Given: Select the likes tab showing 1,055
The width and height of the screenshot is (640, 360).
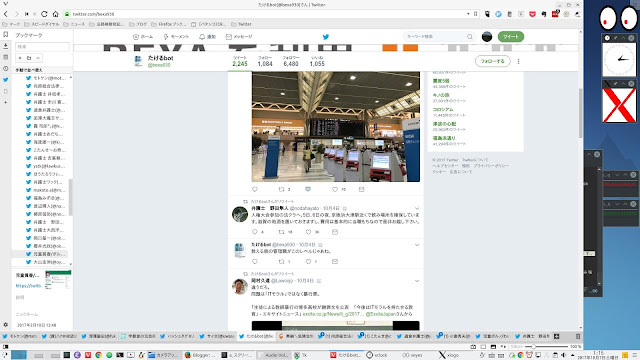Looking at the screenshot, I should click(x=317, y=61).
